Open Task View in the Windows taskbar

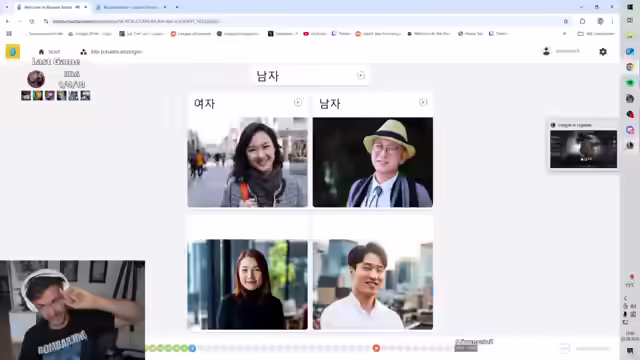[x=630, y=20]
